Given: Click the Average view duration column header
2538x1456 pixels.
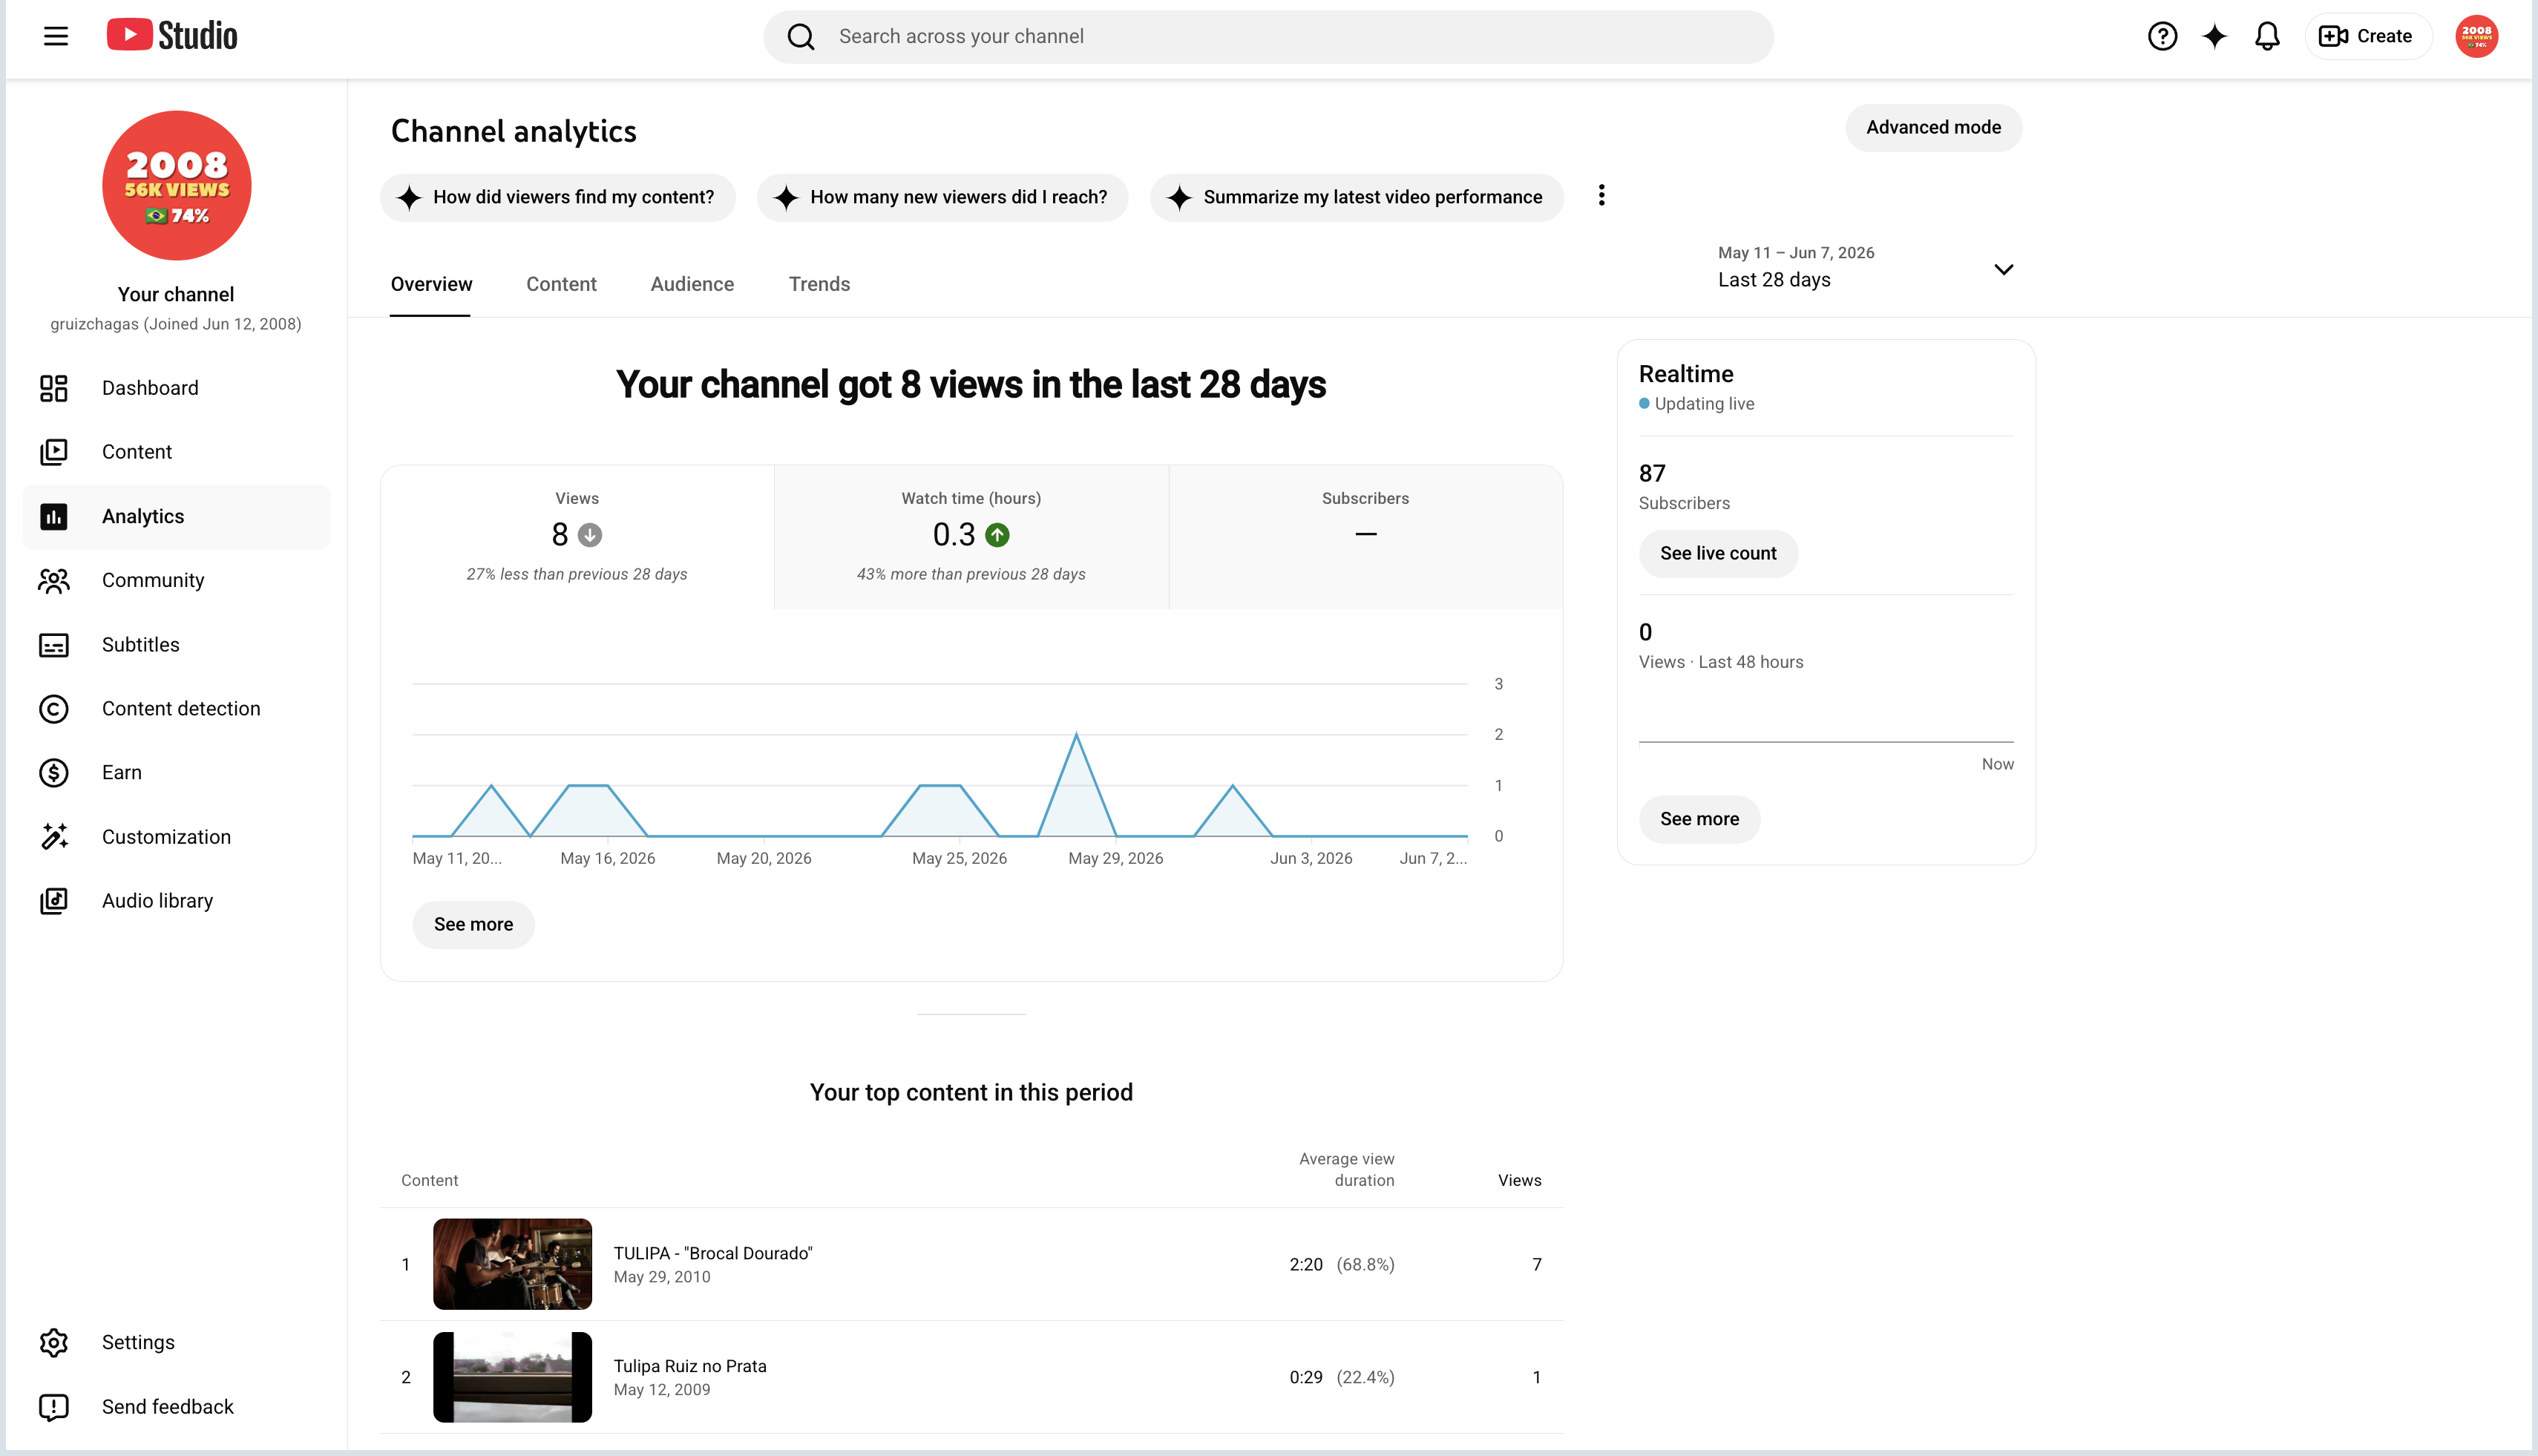Looking at the screenshot, I should tap(1346, 1169).
